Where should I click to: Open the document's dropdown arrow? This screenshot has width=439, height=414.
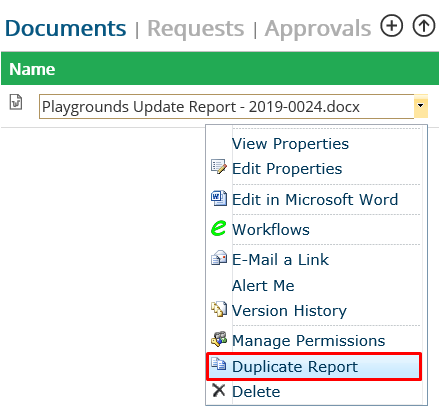click(x=421, y=106)
